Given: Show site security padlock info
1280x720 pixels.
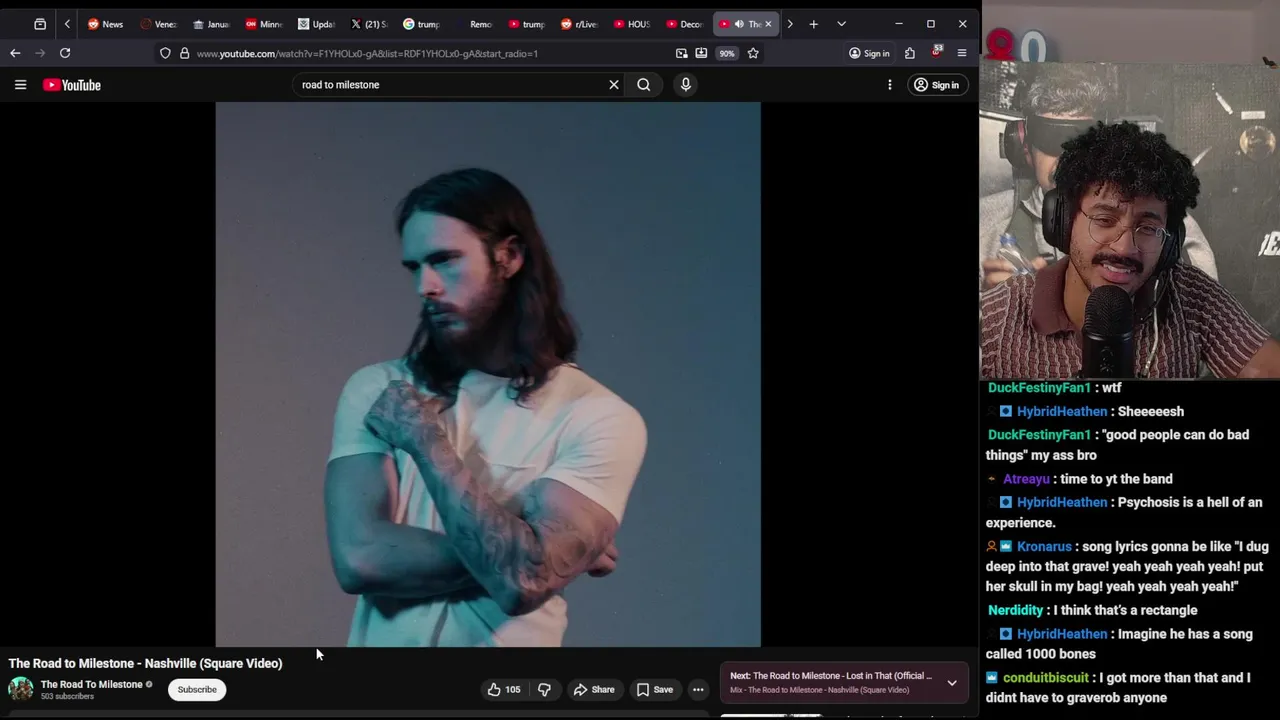Looking at the screenshot, I should point(185,53).
